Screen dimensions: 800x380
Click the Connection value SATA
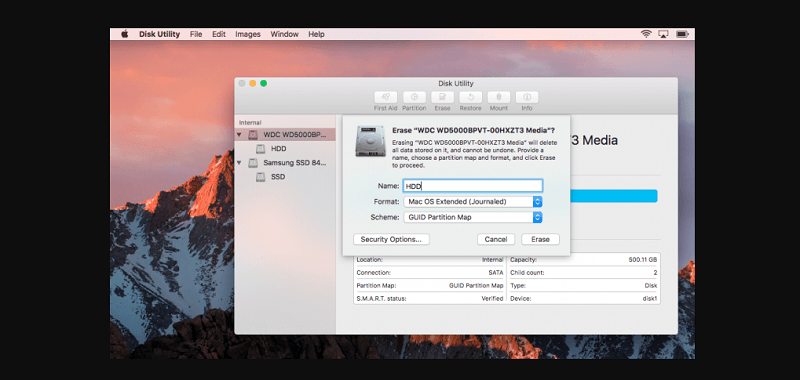coord(496,273)
